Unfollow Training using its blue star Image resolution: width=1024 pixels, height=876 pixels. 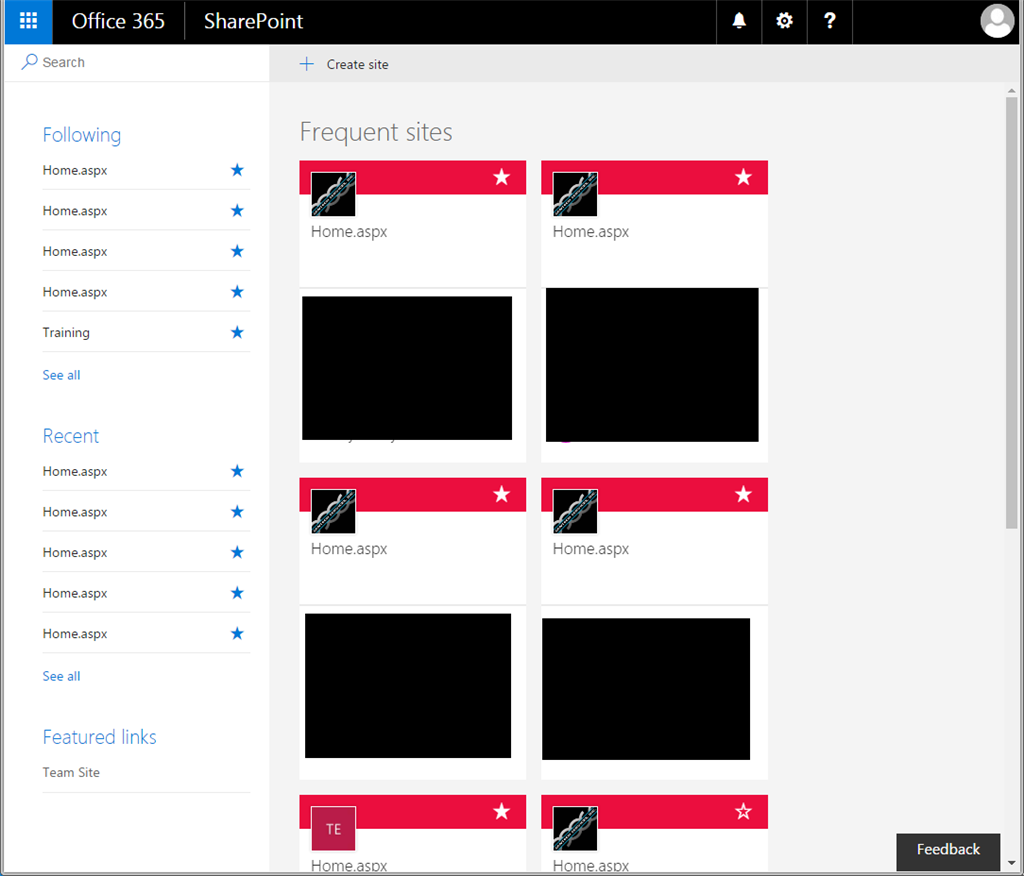[x=237, y=333]
